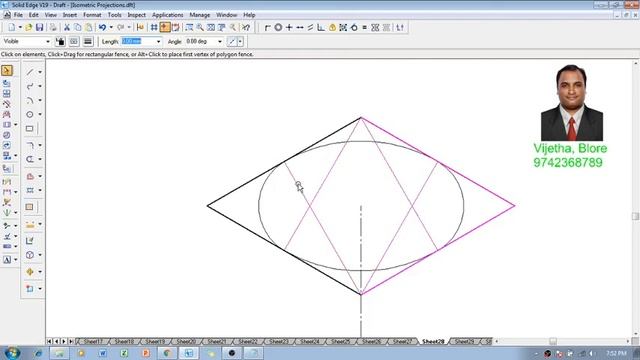Toggle the line width button in the ribbon
Image resolution: width=640 pixels, height=360 pixels.
coord(88,42)
